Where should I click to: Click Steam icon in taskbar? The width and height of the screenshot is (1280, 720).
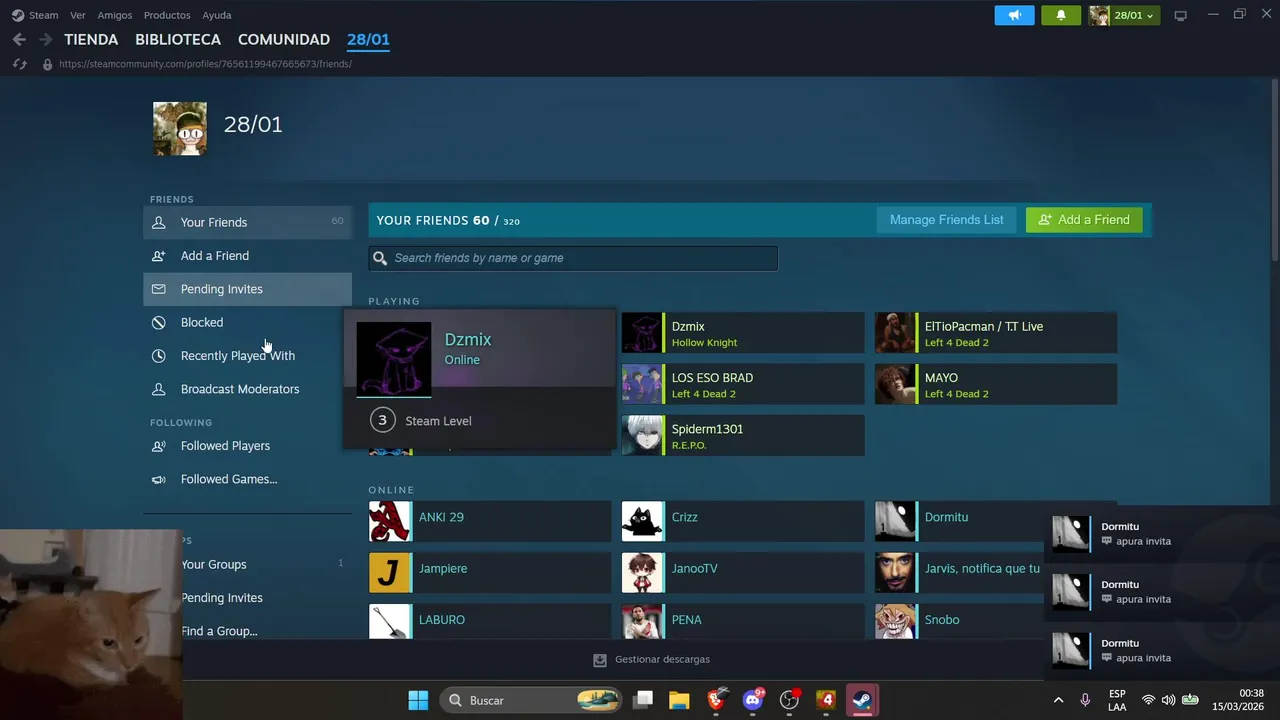tap(862, 700)
